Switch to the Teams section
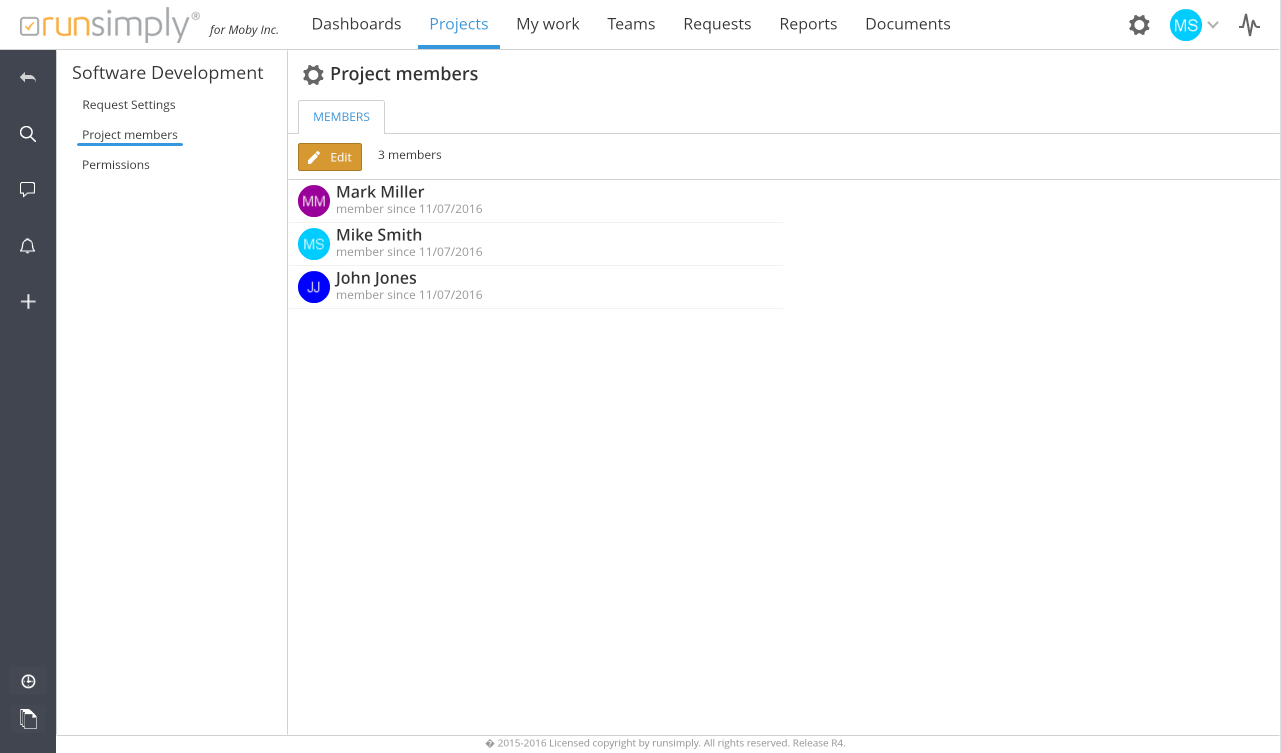The image size is (1281, 753). pos(631,24)
